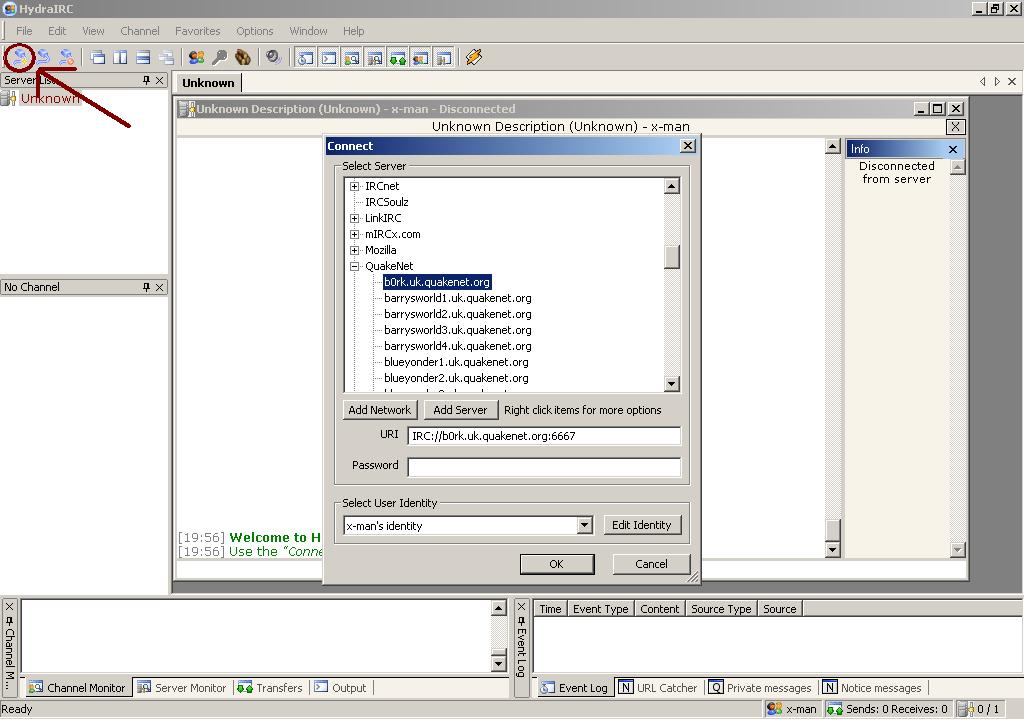The width and height of the screenshot is (1026, 720).
Task: Click the Connect to server toolbar icon
Action: click(x=19, y=58)
